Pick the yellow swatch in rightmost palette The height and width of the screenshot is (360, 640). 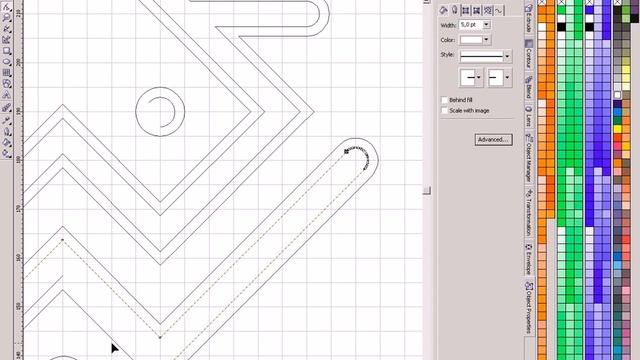tap(617, 129)
